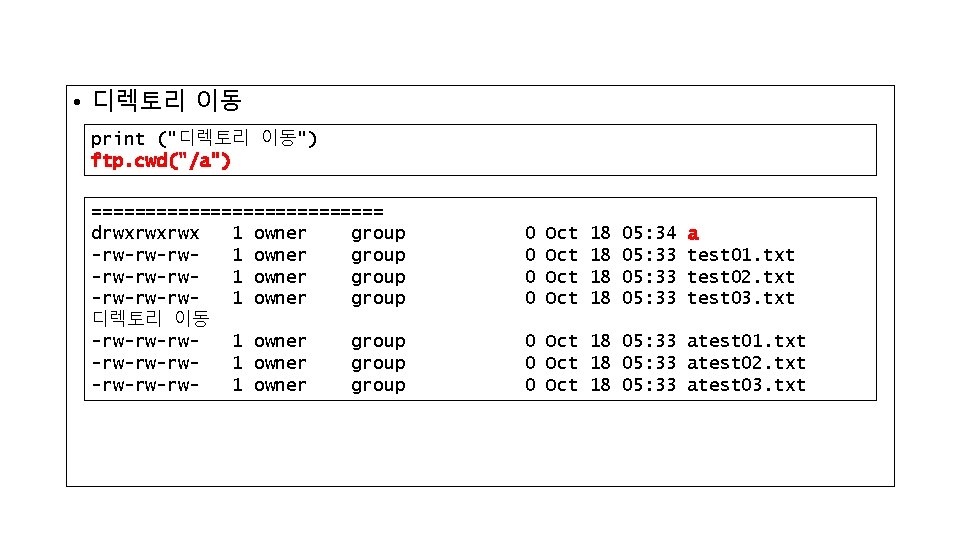Click the permissions of the test01.txt row
The height and width of the screenshot is (540, 960).
[145, 255]
